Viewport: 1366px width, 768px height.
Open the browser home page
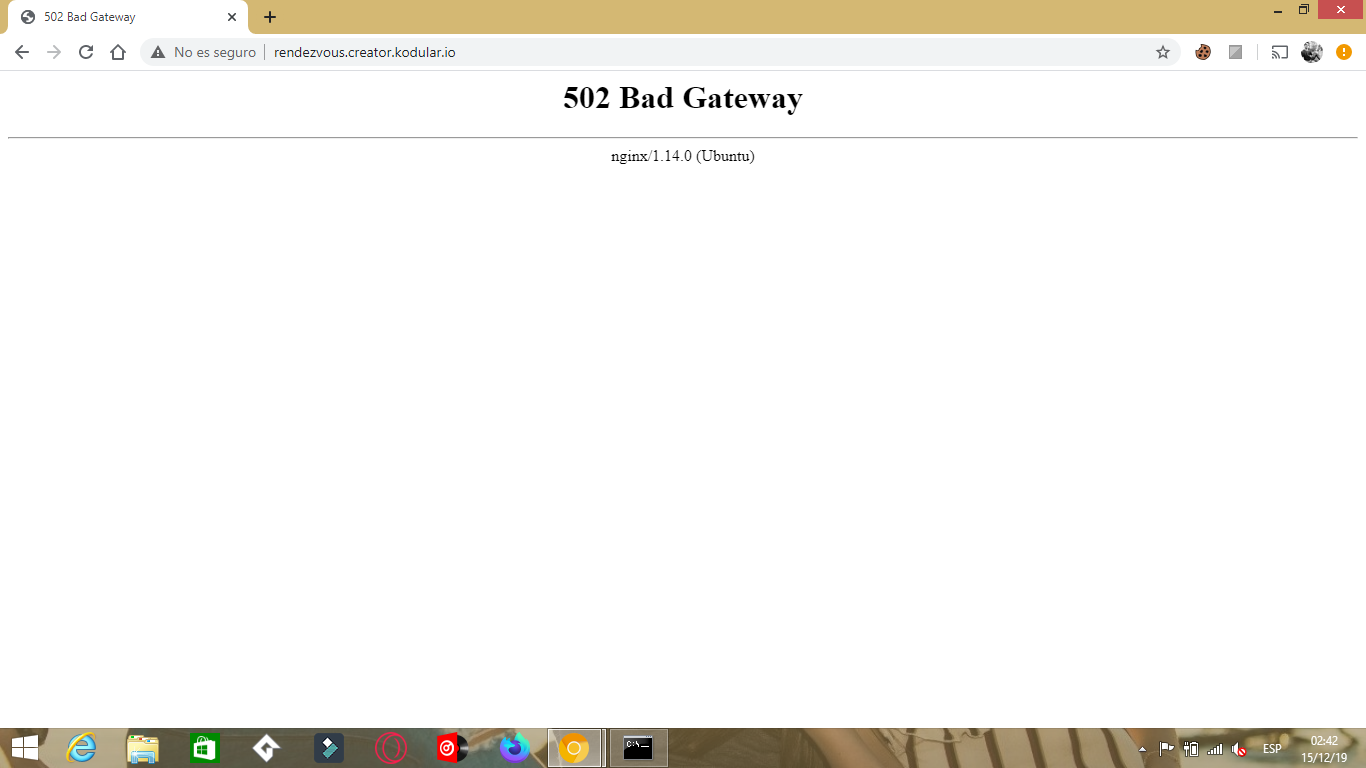[118, 52]
